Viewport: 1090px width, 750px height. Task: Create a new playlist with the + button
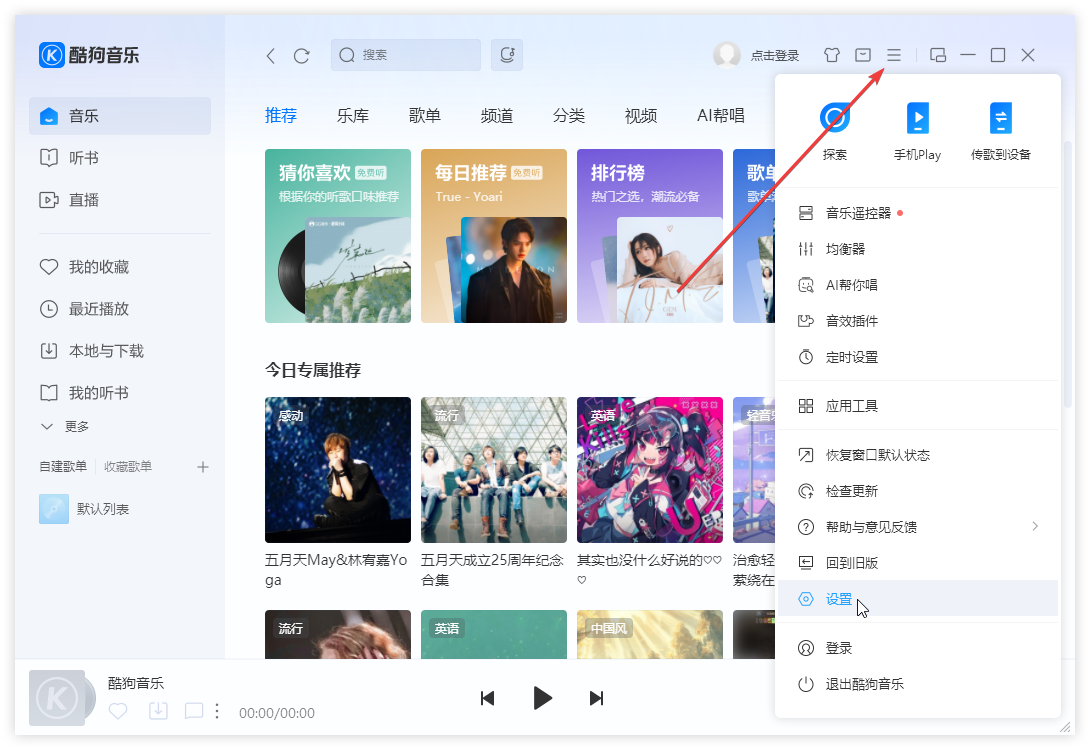(203, 466)
